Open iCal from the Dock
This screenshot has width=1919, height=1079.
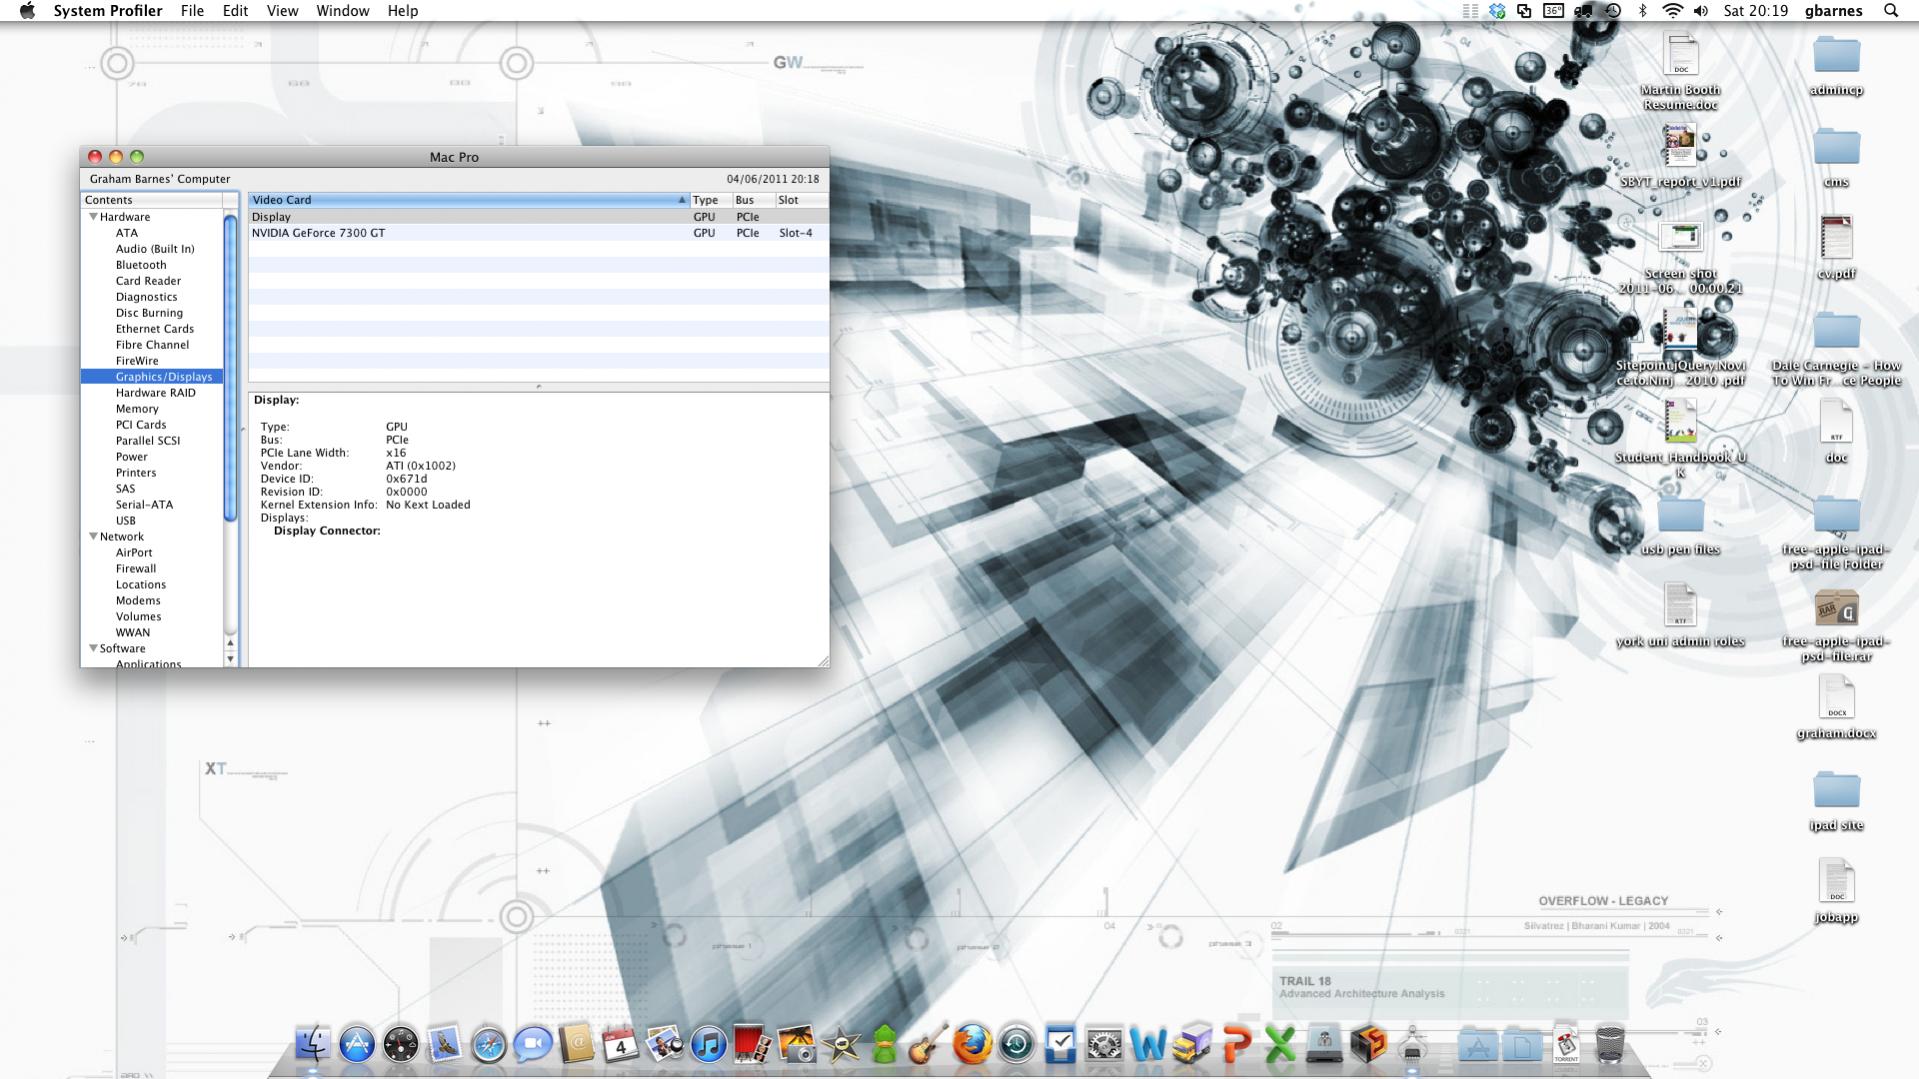click(621, 1044)
